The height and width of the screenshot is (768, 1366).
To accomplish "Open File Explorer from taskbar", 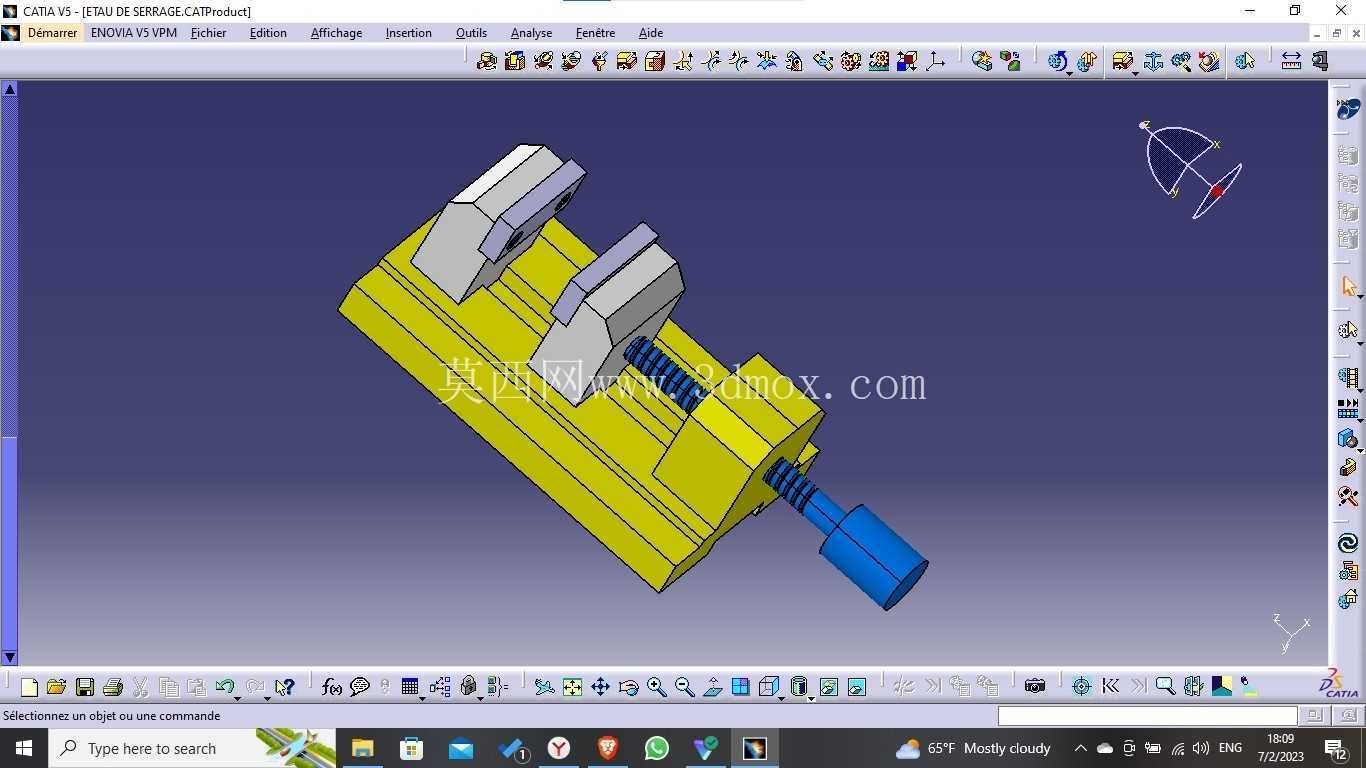I will [x=362, y=748].
